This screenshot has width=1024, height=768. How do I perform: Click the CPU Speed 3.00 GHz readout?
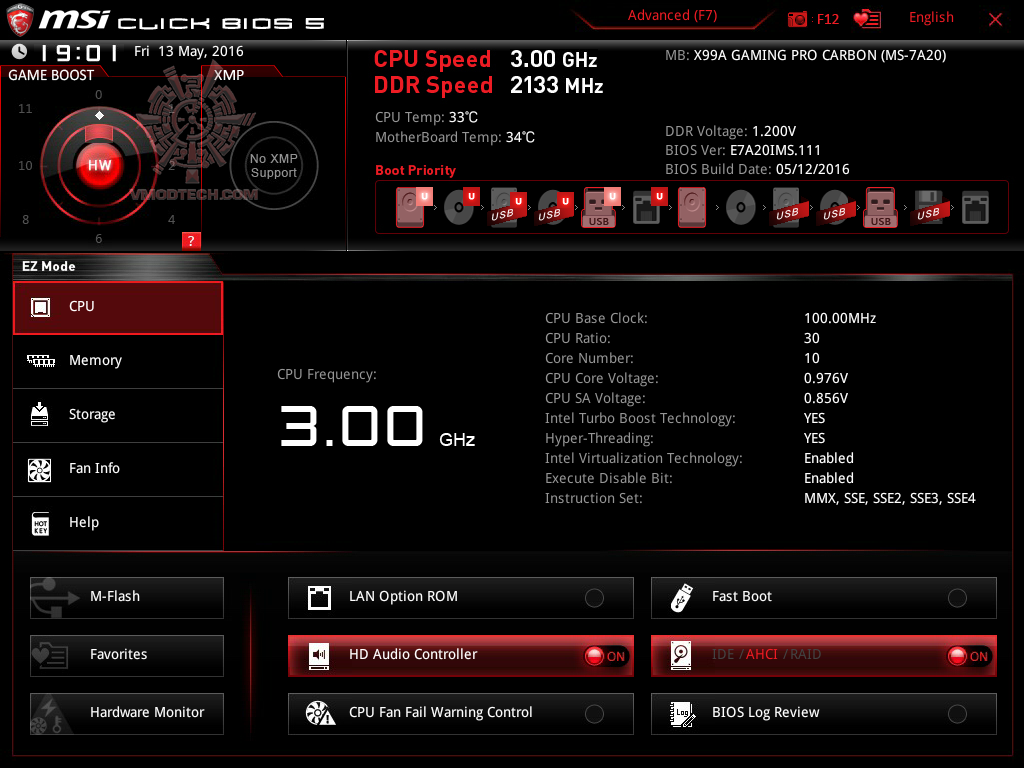(485, 59)
